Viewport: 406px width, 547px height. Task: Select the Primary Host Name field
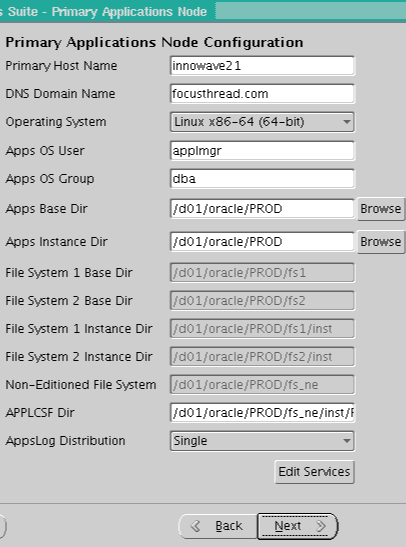262,66
